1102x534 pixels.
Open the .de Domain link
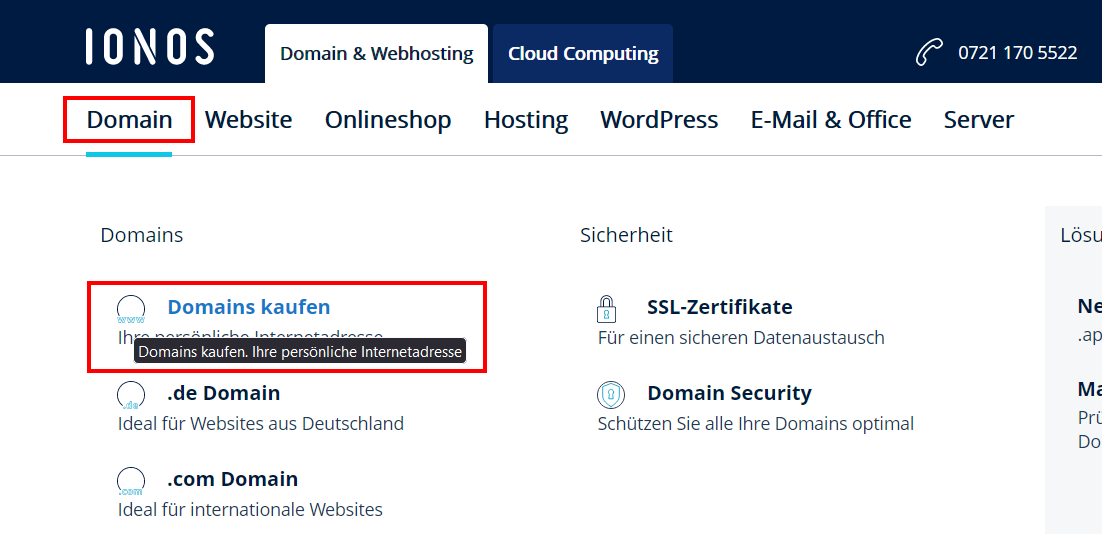coord(223,393)
